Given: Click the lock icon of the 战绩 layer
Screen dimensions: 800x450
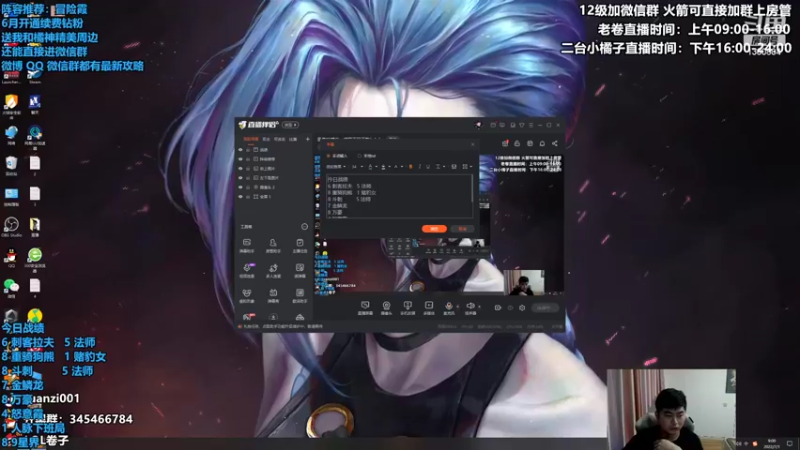Looking at the screenshot, I should (x=248, y=150).
